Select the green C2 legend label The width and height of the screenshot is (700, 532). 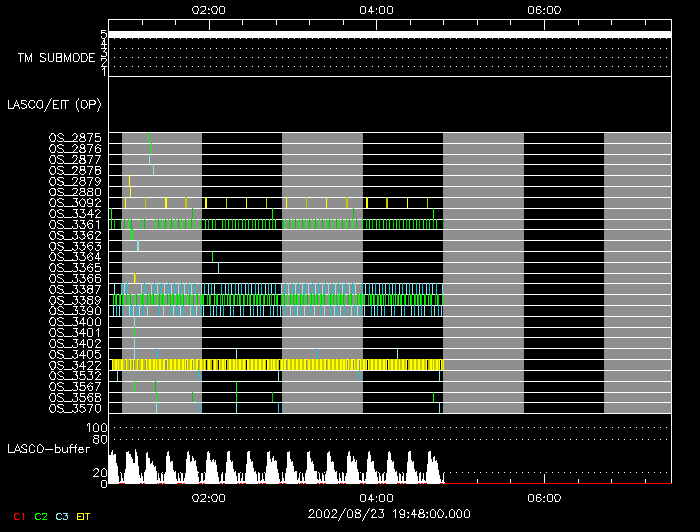tap(41, 516)
